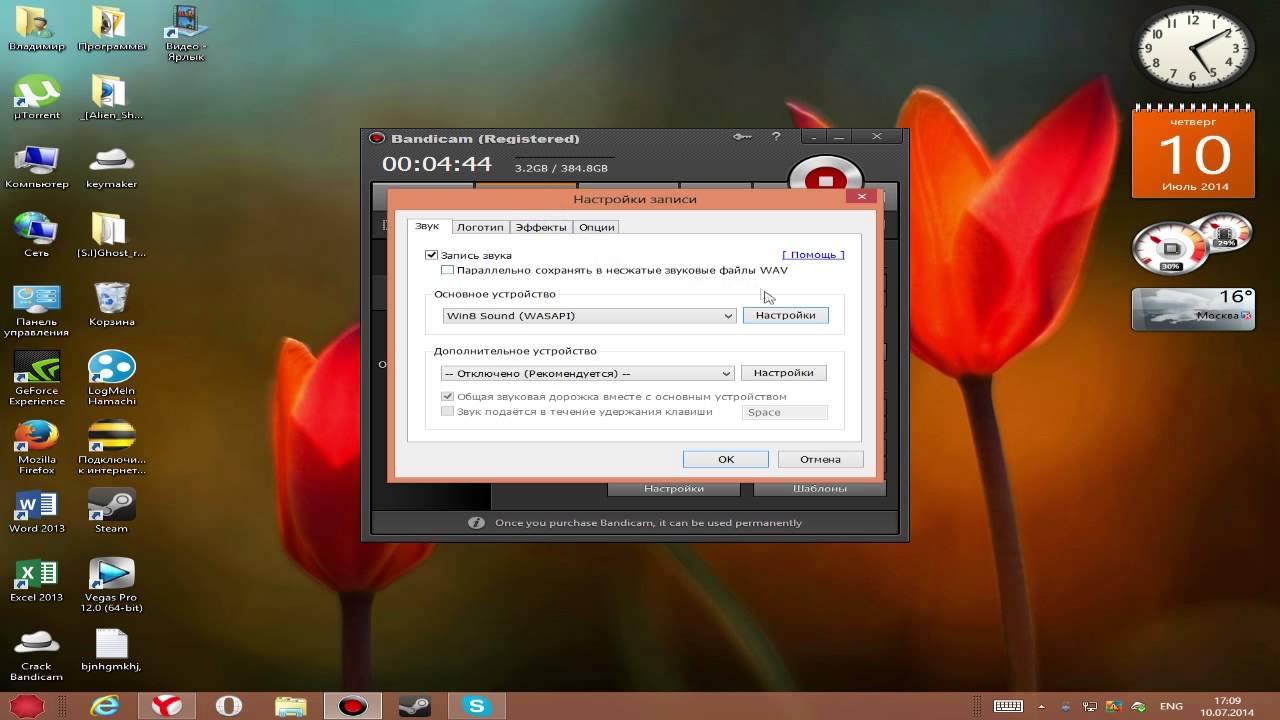Launch Steam desktop shortcut

click(111, 511)
